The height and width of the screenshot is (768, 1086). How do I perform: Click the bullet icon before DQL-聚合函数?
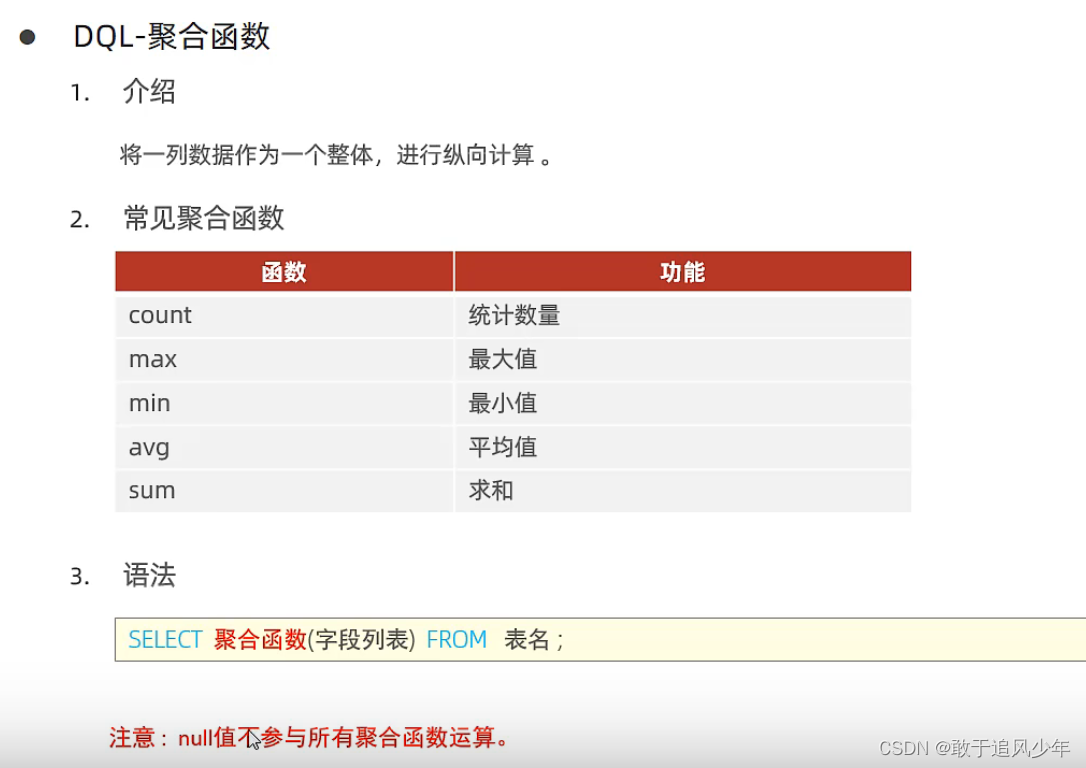coord(25,37)
